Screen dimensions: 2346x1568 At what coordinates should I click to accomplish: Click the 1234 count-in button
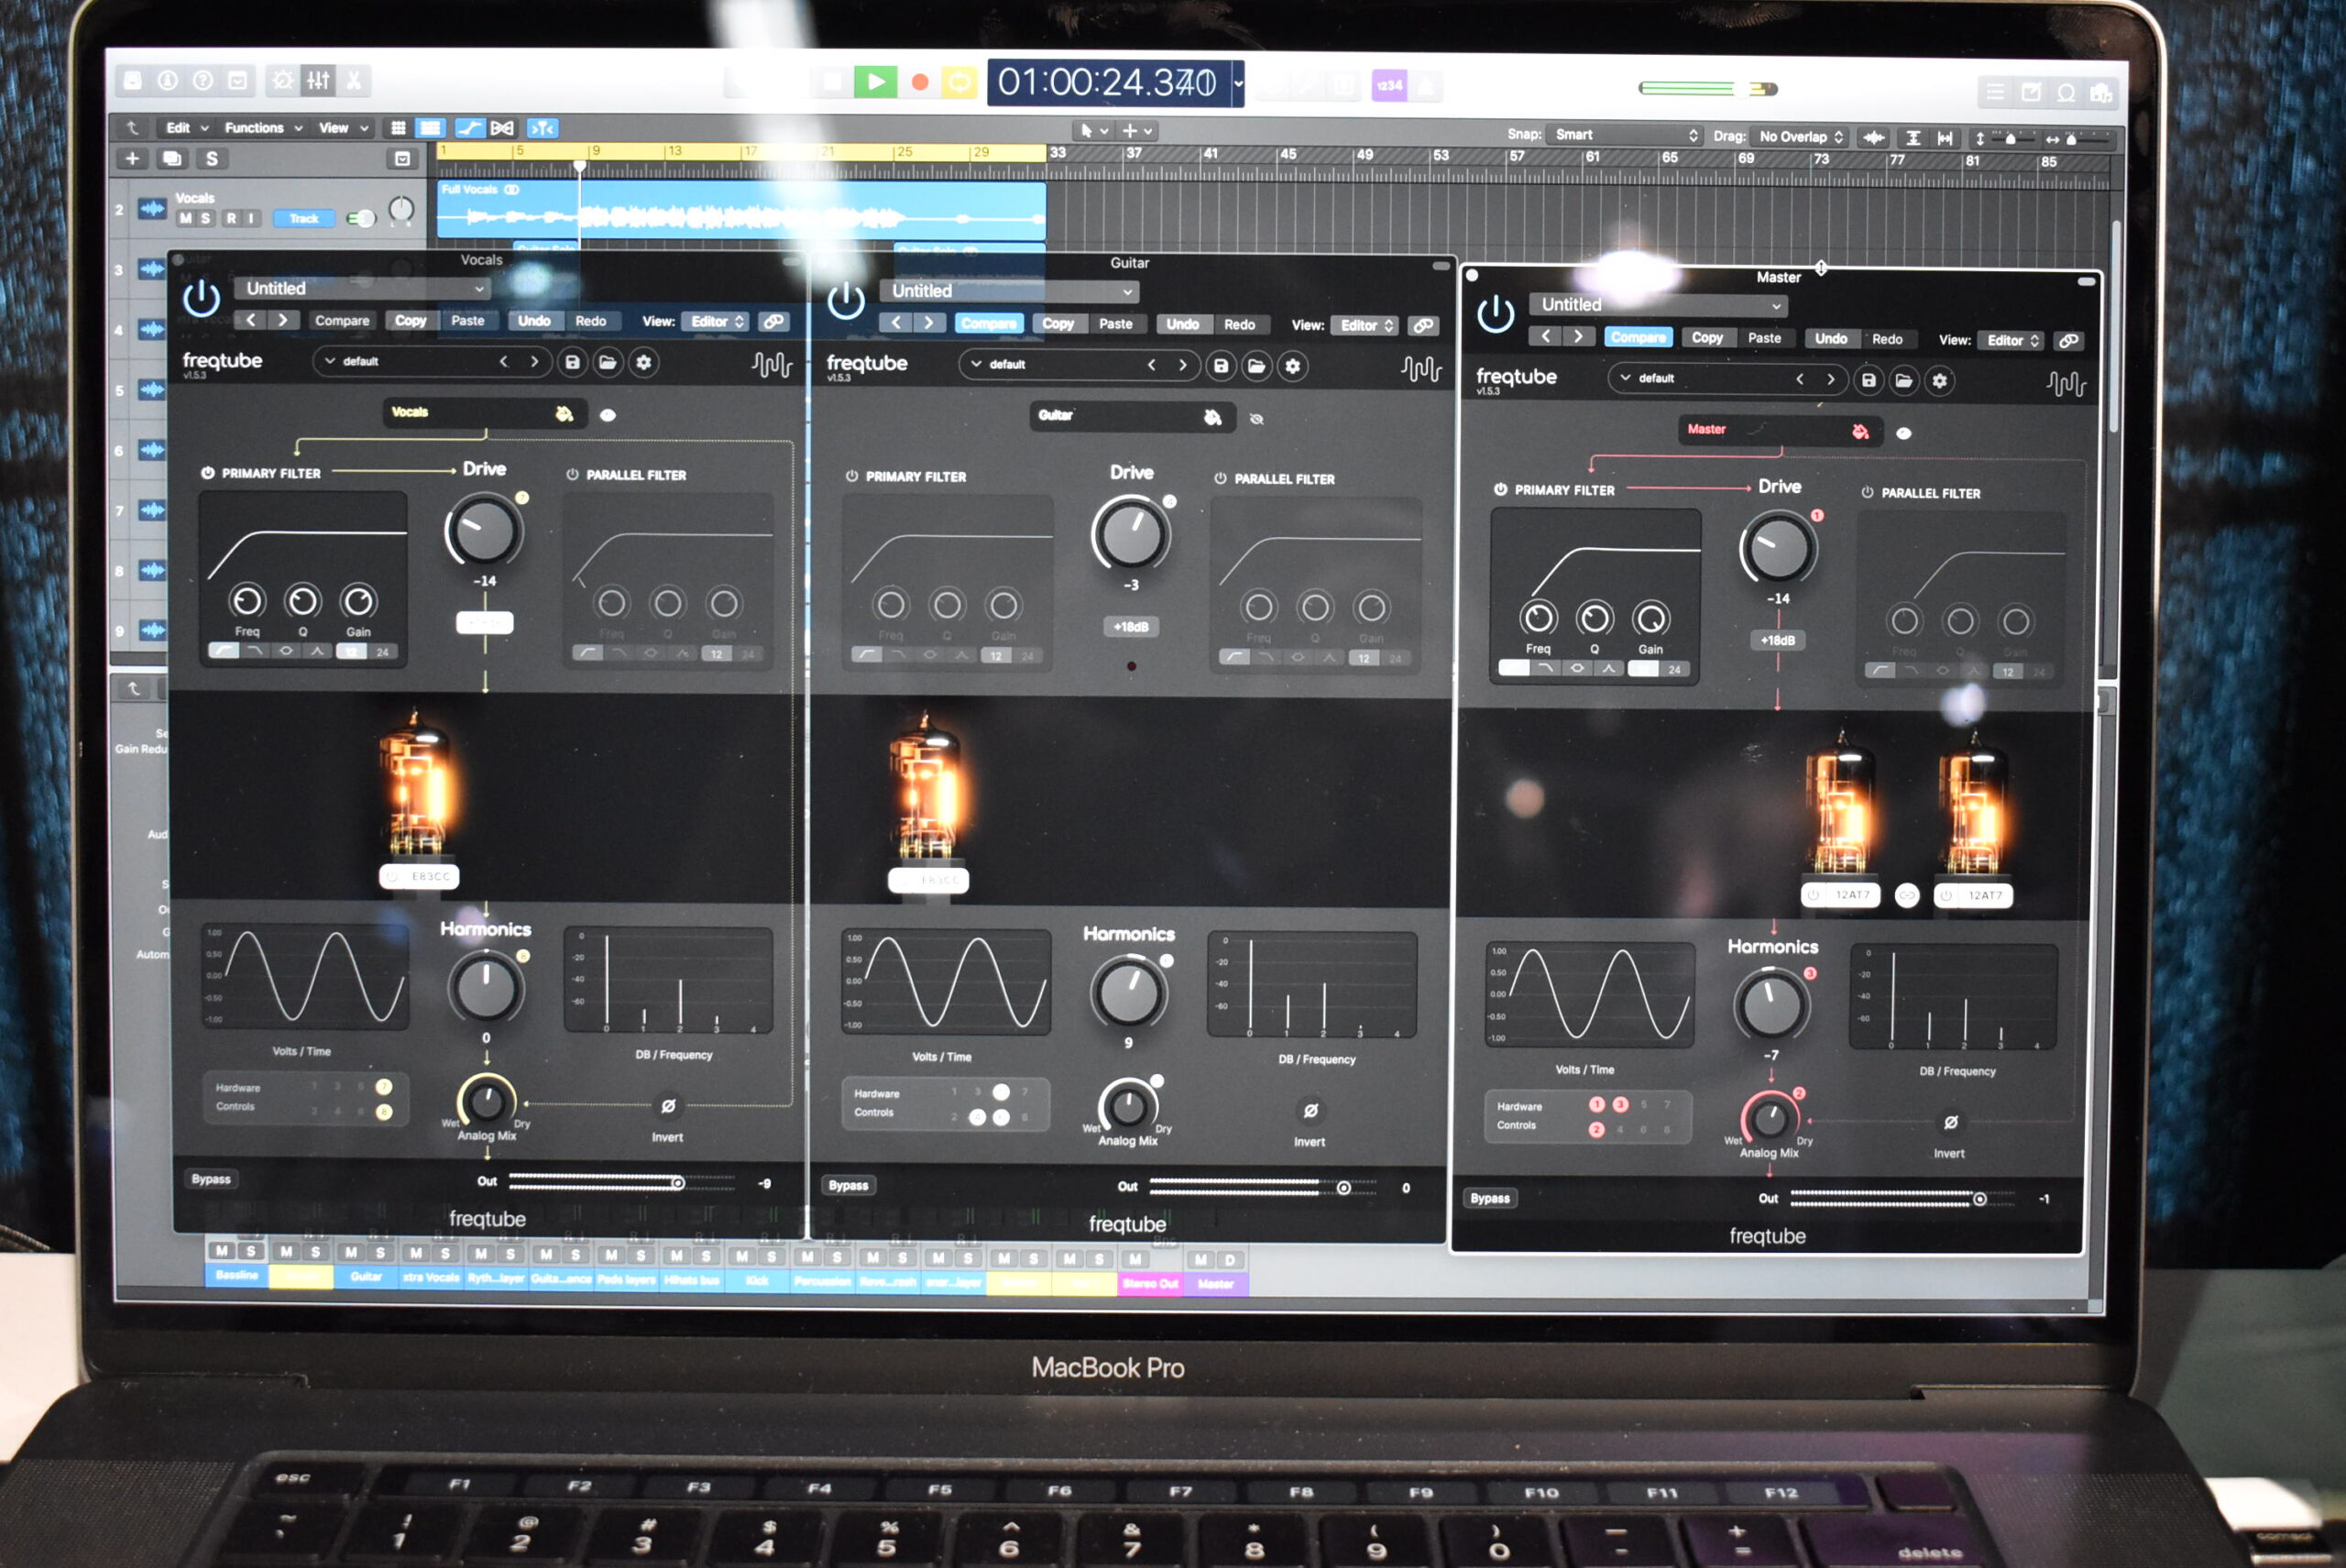click(1389, 86)
